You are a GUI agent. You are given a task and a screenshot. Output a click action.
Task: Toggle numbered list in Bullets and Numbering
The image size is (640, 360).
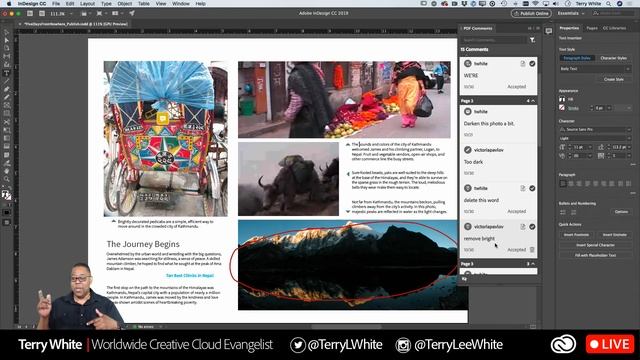tap(573, 212)
